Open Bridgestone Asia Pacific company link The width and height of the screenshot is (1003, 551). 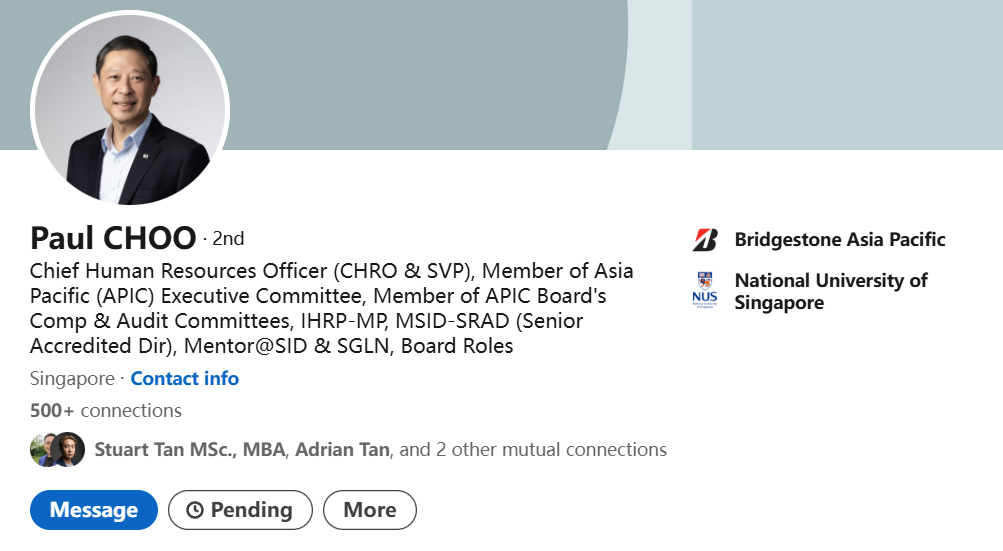point(840,240)
